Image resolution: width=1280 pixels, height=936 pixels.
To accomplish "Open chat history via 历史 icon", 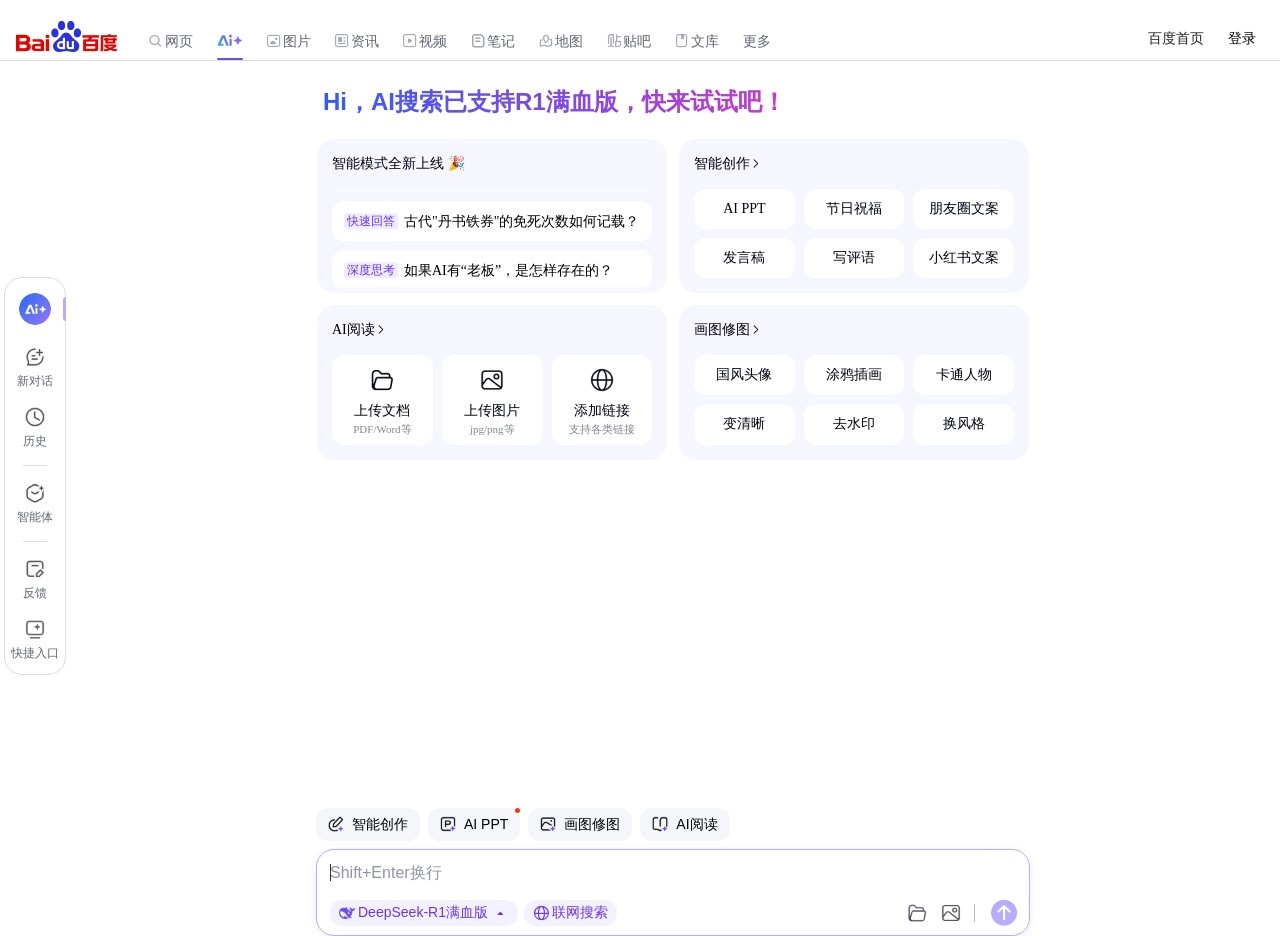I will click(35, 417).
